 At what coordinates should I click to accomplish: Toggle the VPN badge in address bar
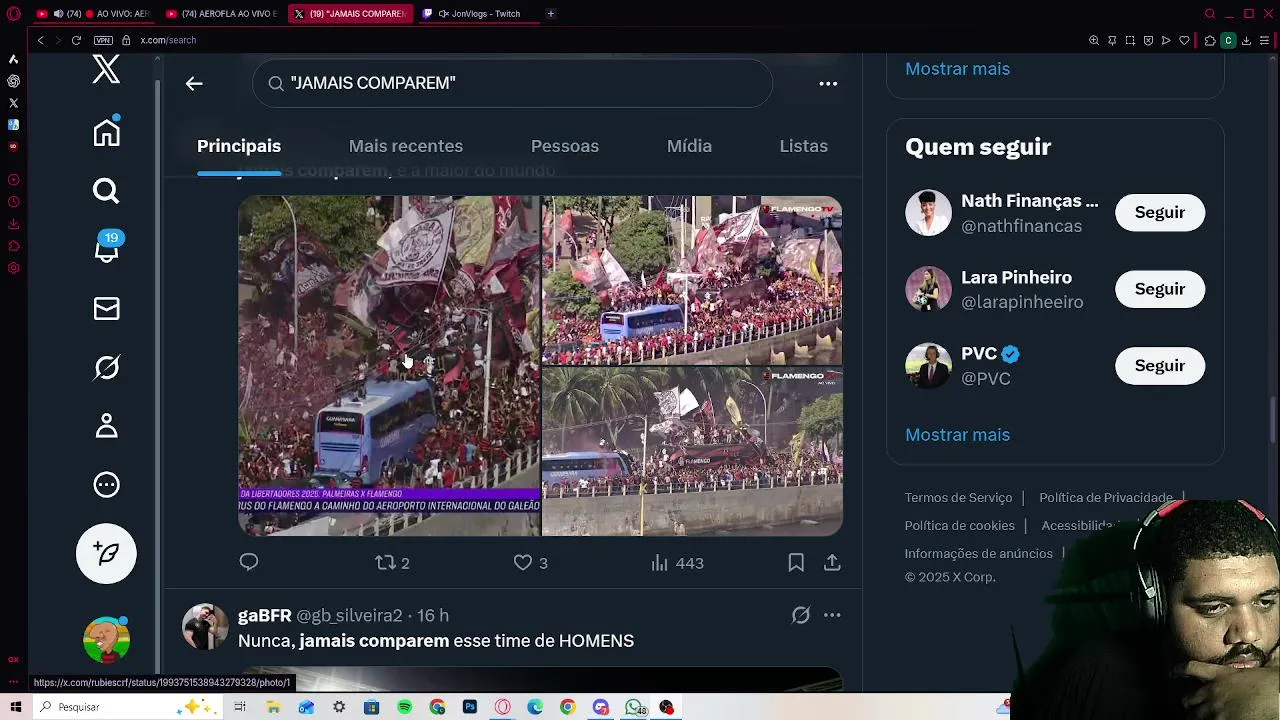tap(103, 40)
